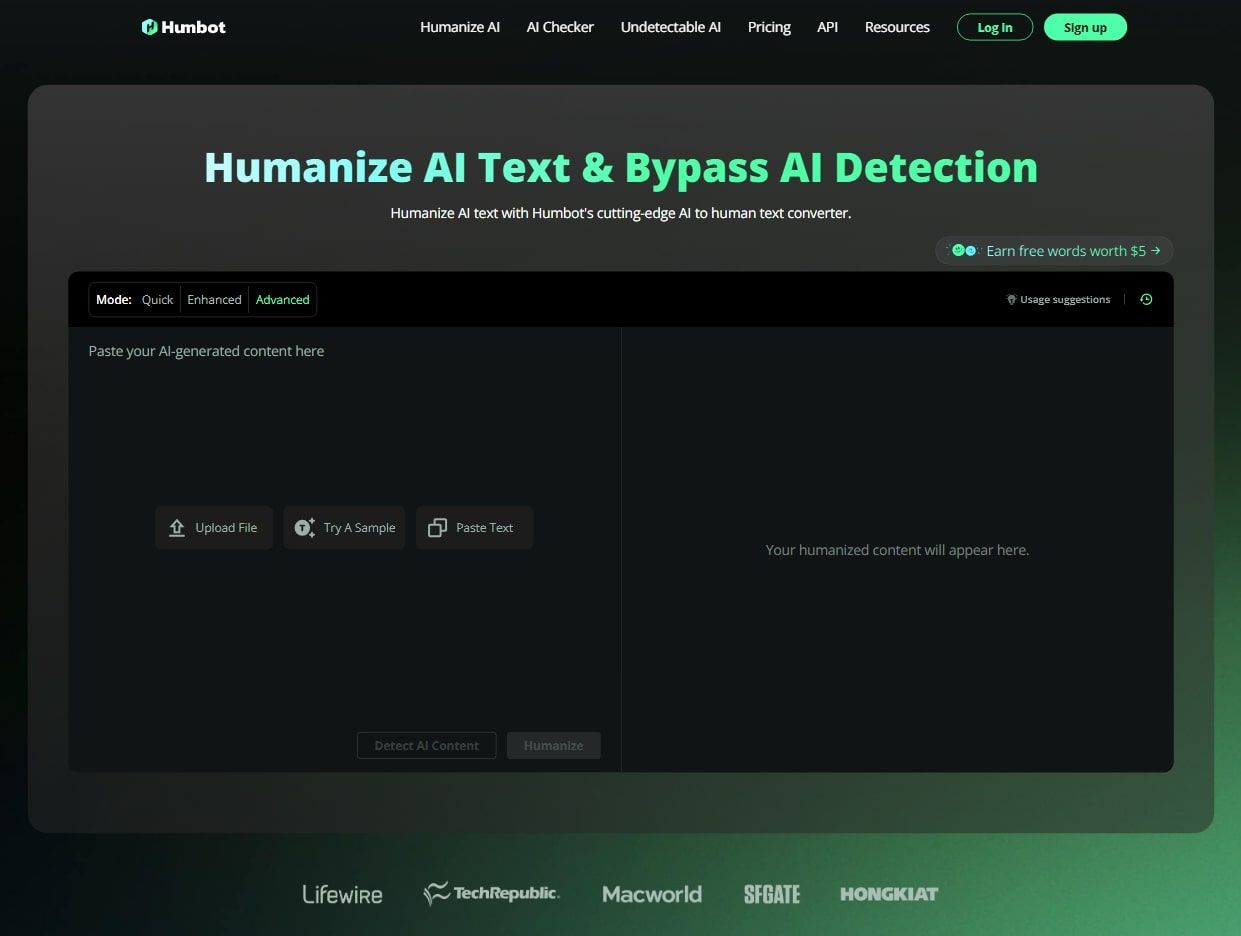The image size is (1241, 936).
Task: Click the Sign up button
Action: [1085, 27]
